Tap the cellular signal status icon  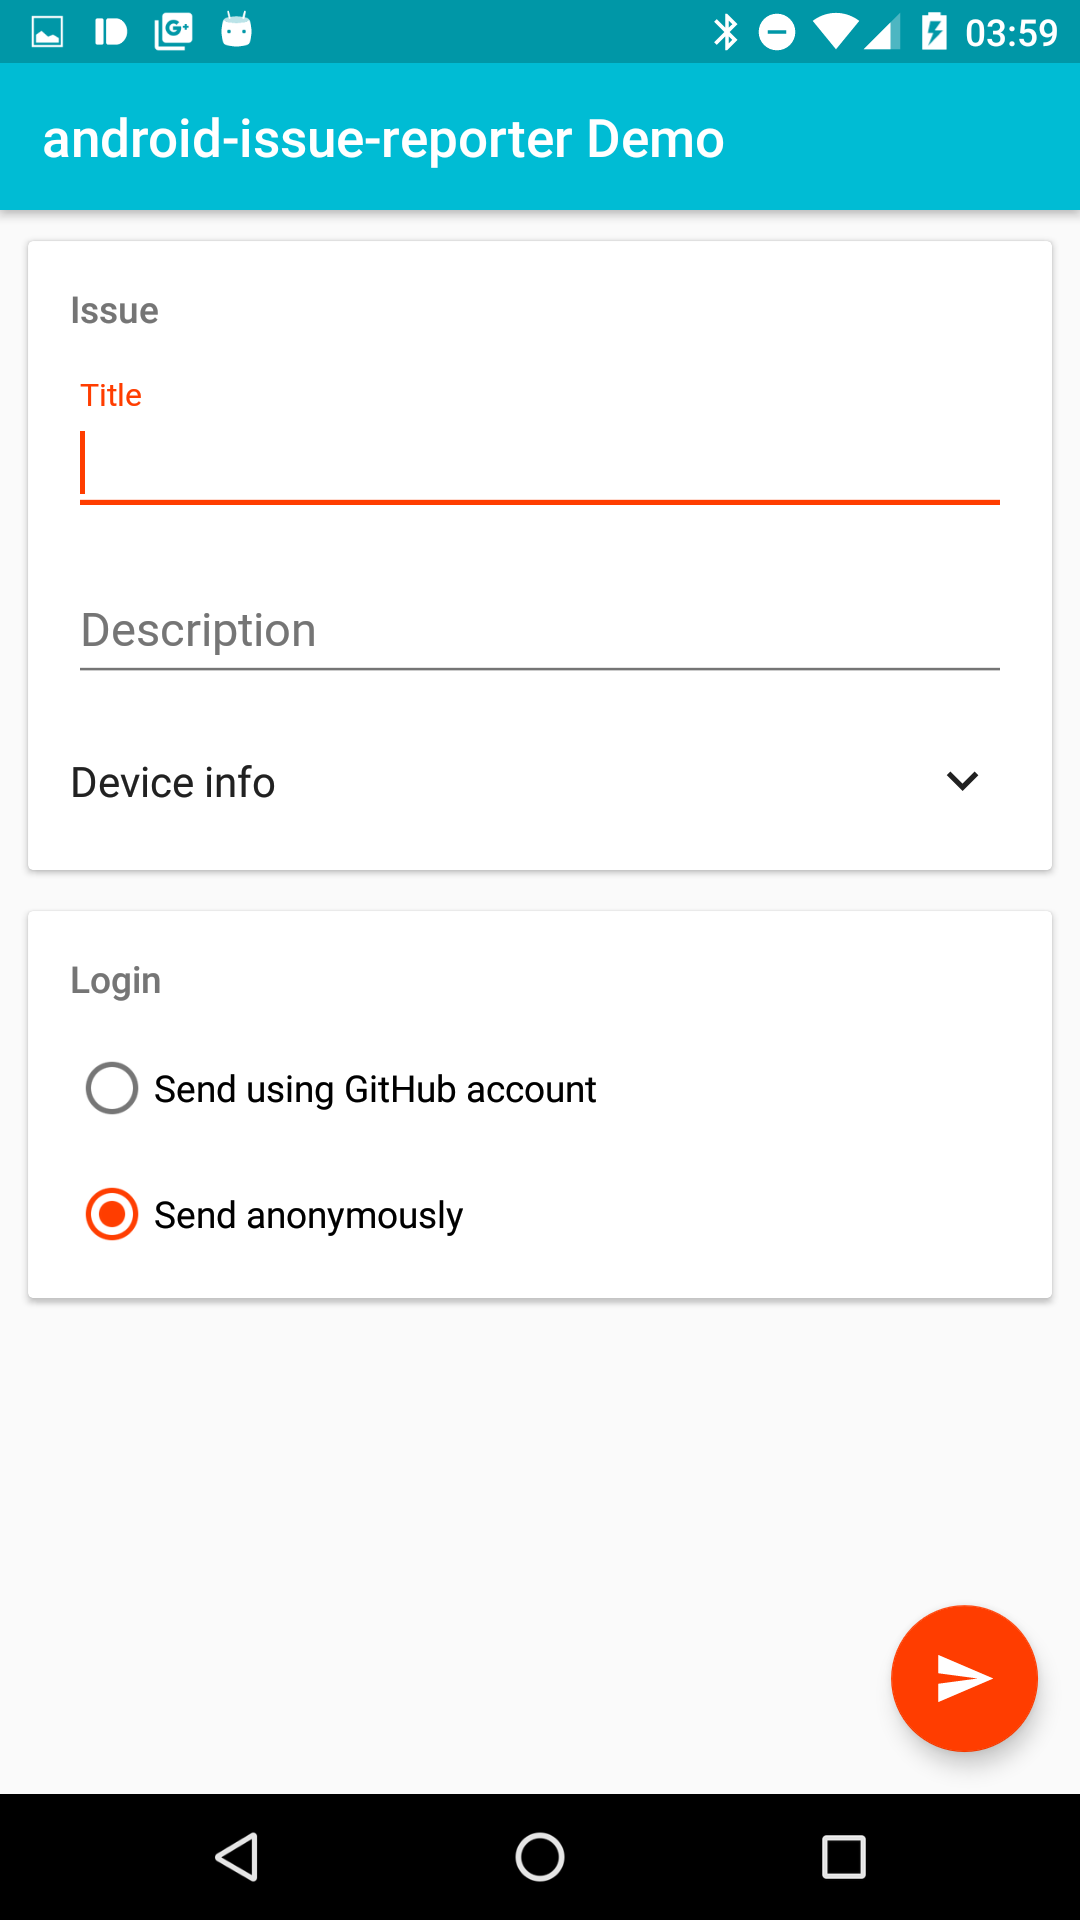point(882,32)
